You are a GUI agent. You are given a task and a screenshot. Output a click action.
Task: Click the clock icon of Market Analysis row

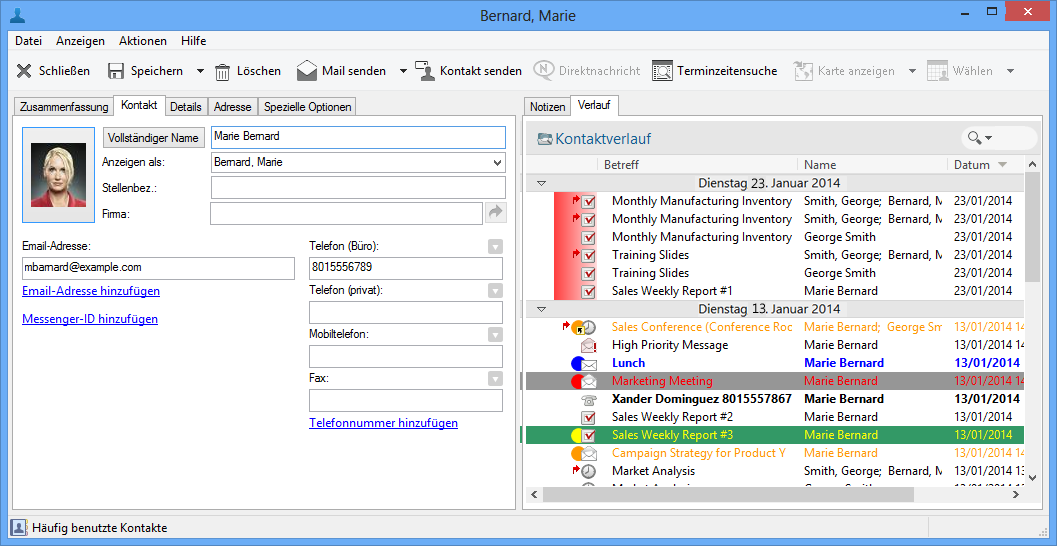[588, 471]
